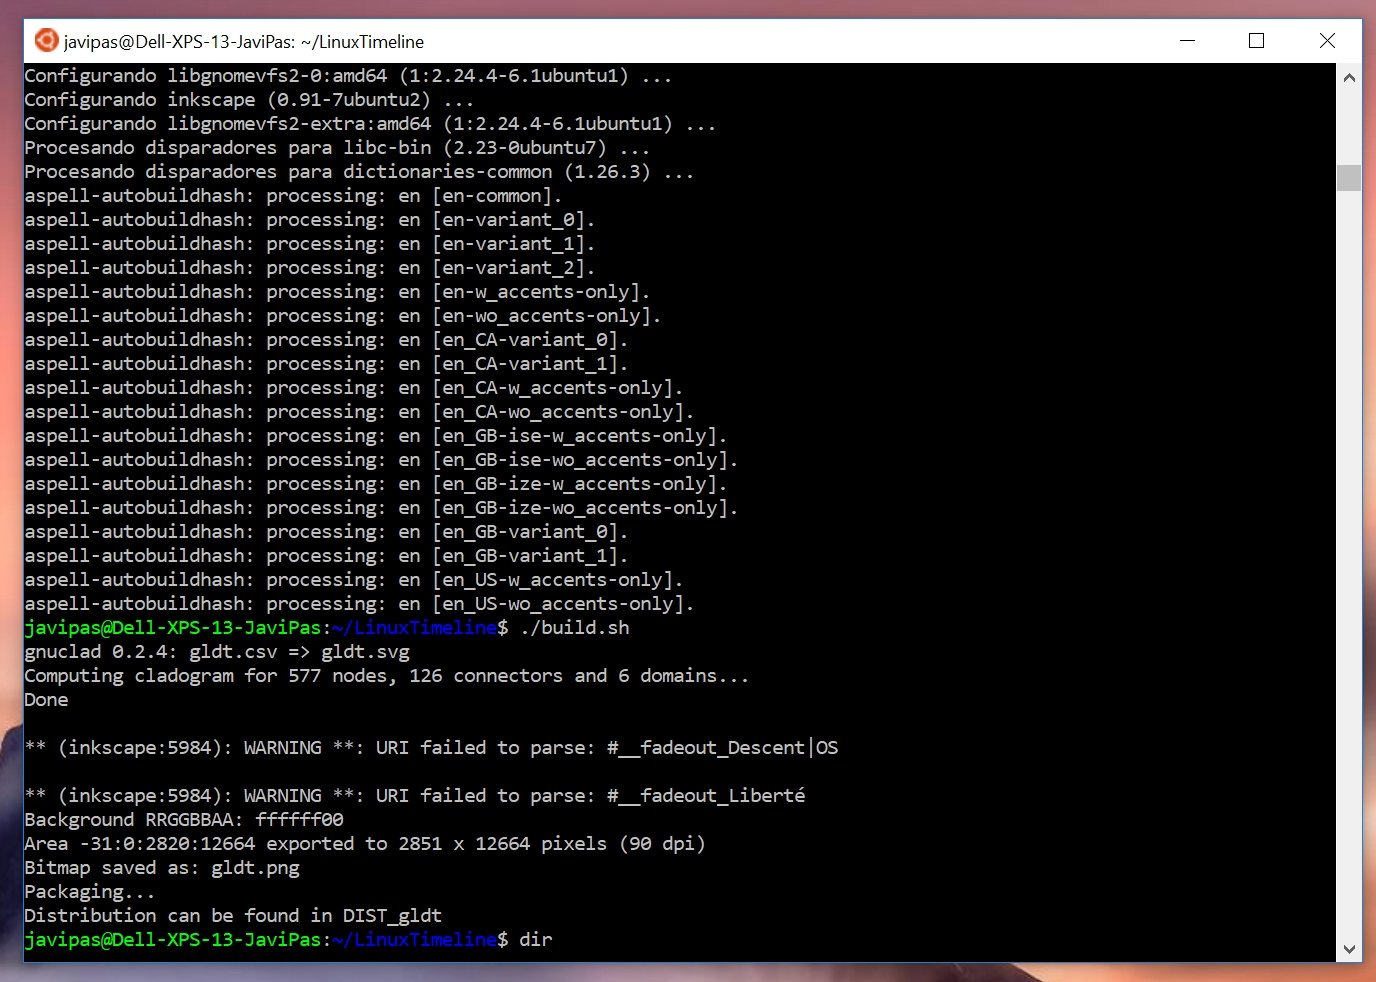This screenshot has width=1376, height=982.
Task: Click the Ubuntu logo in the title bar
Action: 46,41
